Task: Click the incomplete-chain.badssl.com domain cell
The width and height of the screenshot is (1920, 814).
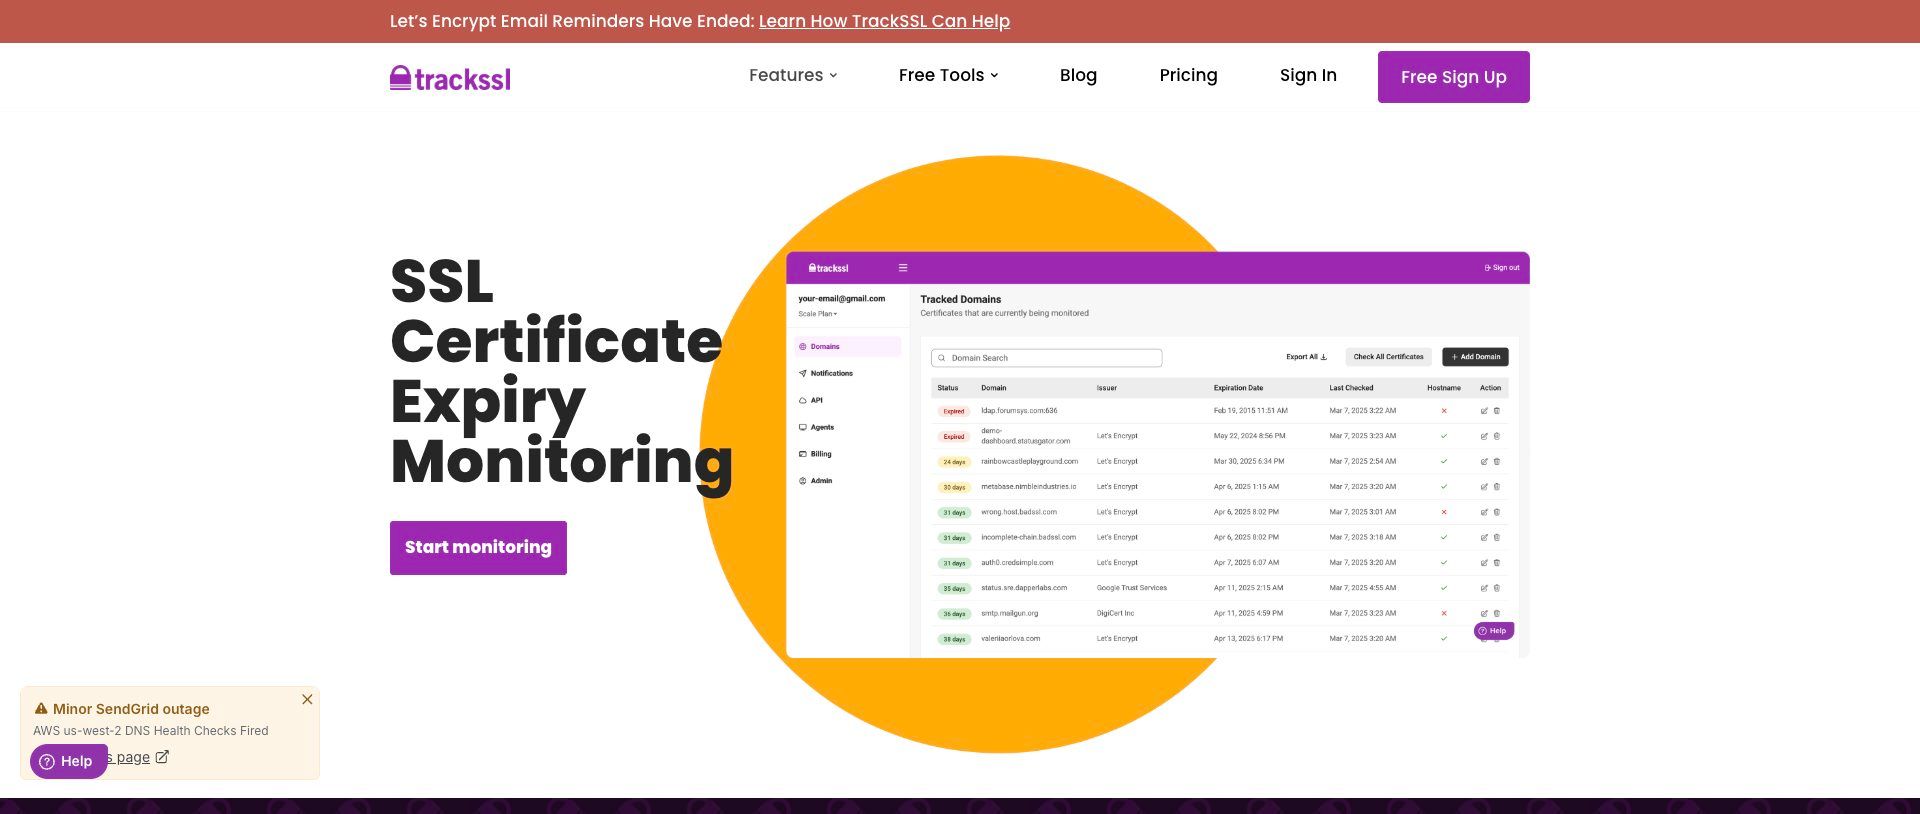Action: (x=1028, y=537)
